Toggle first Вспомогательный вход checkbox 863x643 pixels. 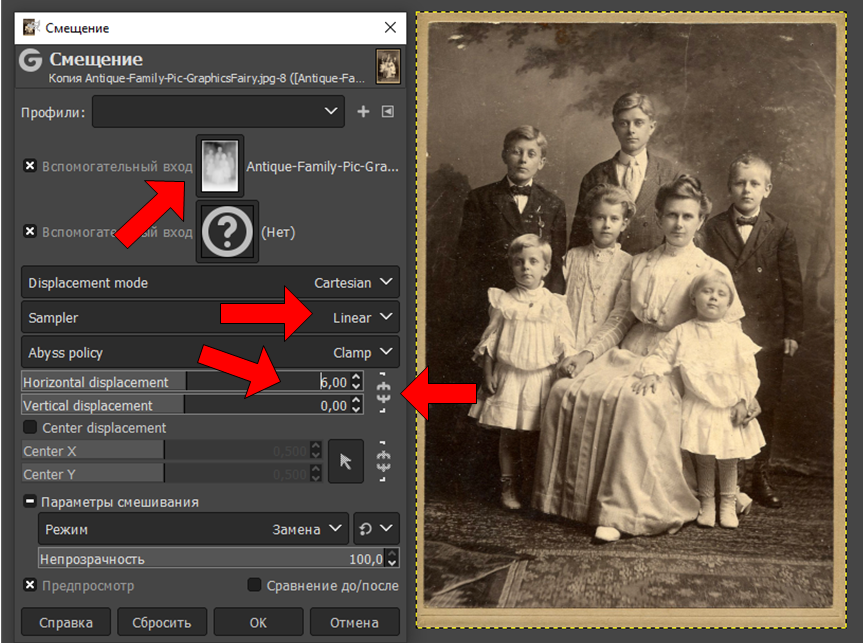pyautogui.click(x=30, y=166)
